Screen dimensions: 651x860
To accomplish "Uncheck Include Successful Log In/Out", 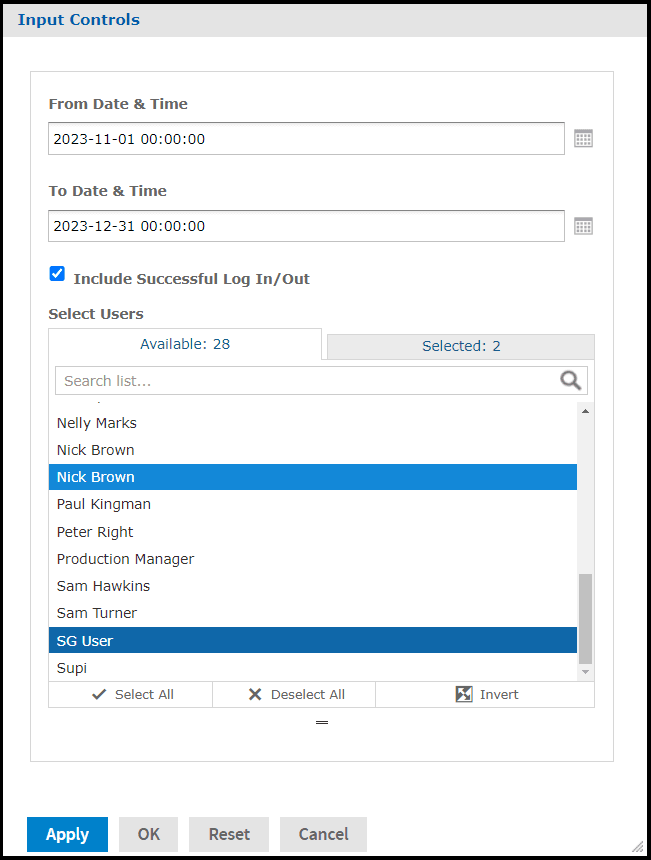I will pyautogui.click(x=57, y=273).
